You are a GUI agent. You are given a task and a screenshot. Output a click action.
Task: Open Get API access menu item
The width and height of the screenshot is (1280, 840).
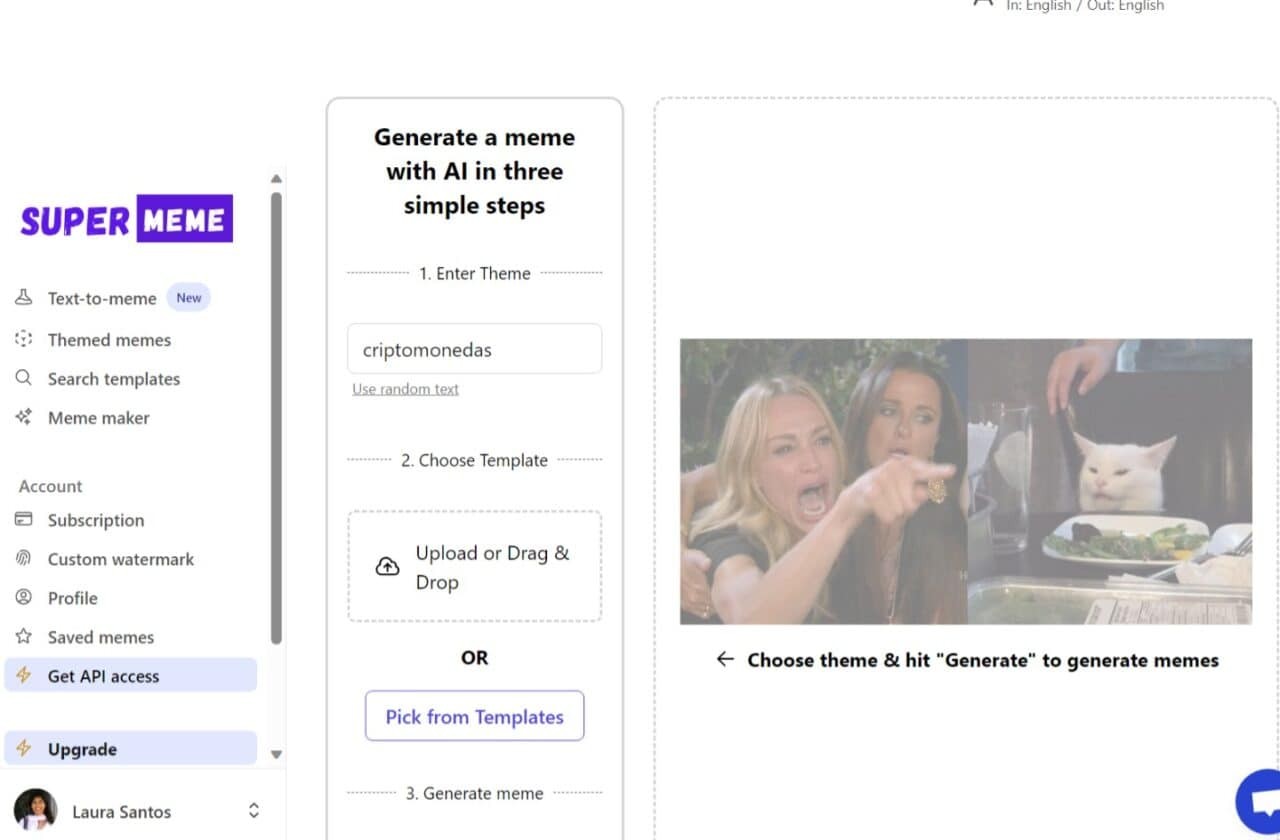(131, 675)
